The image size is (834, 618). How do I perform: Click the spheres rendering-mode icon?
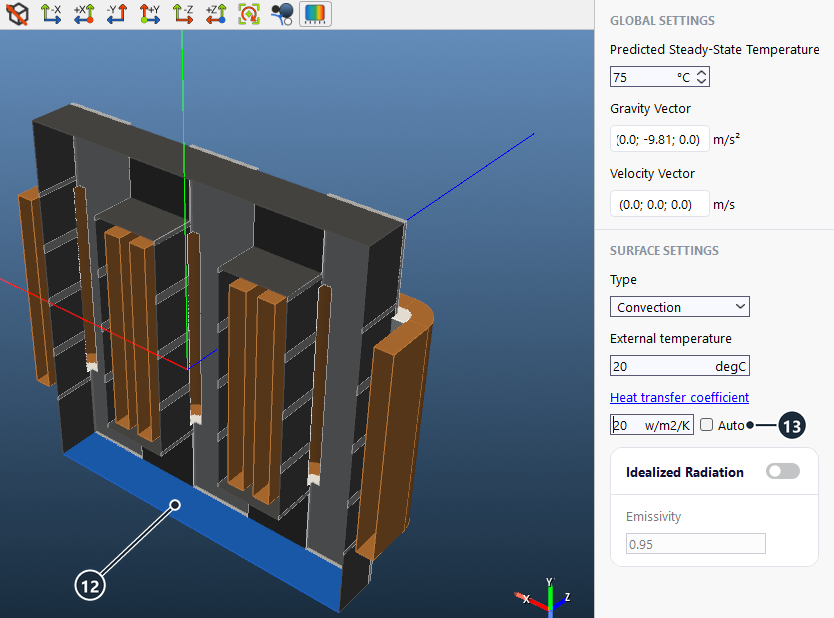pos(282,14)
